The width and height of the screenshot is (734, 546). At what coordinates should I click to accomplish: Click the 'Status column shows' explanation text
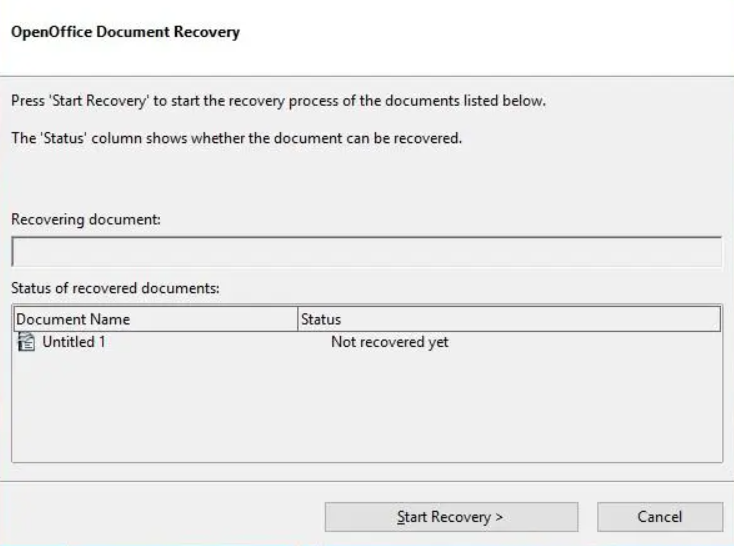tap(236, 138)
